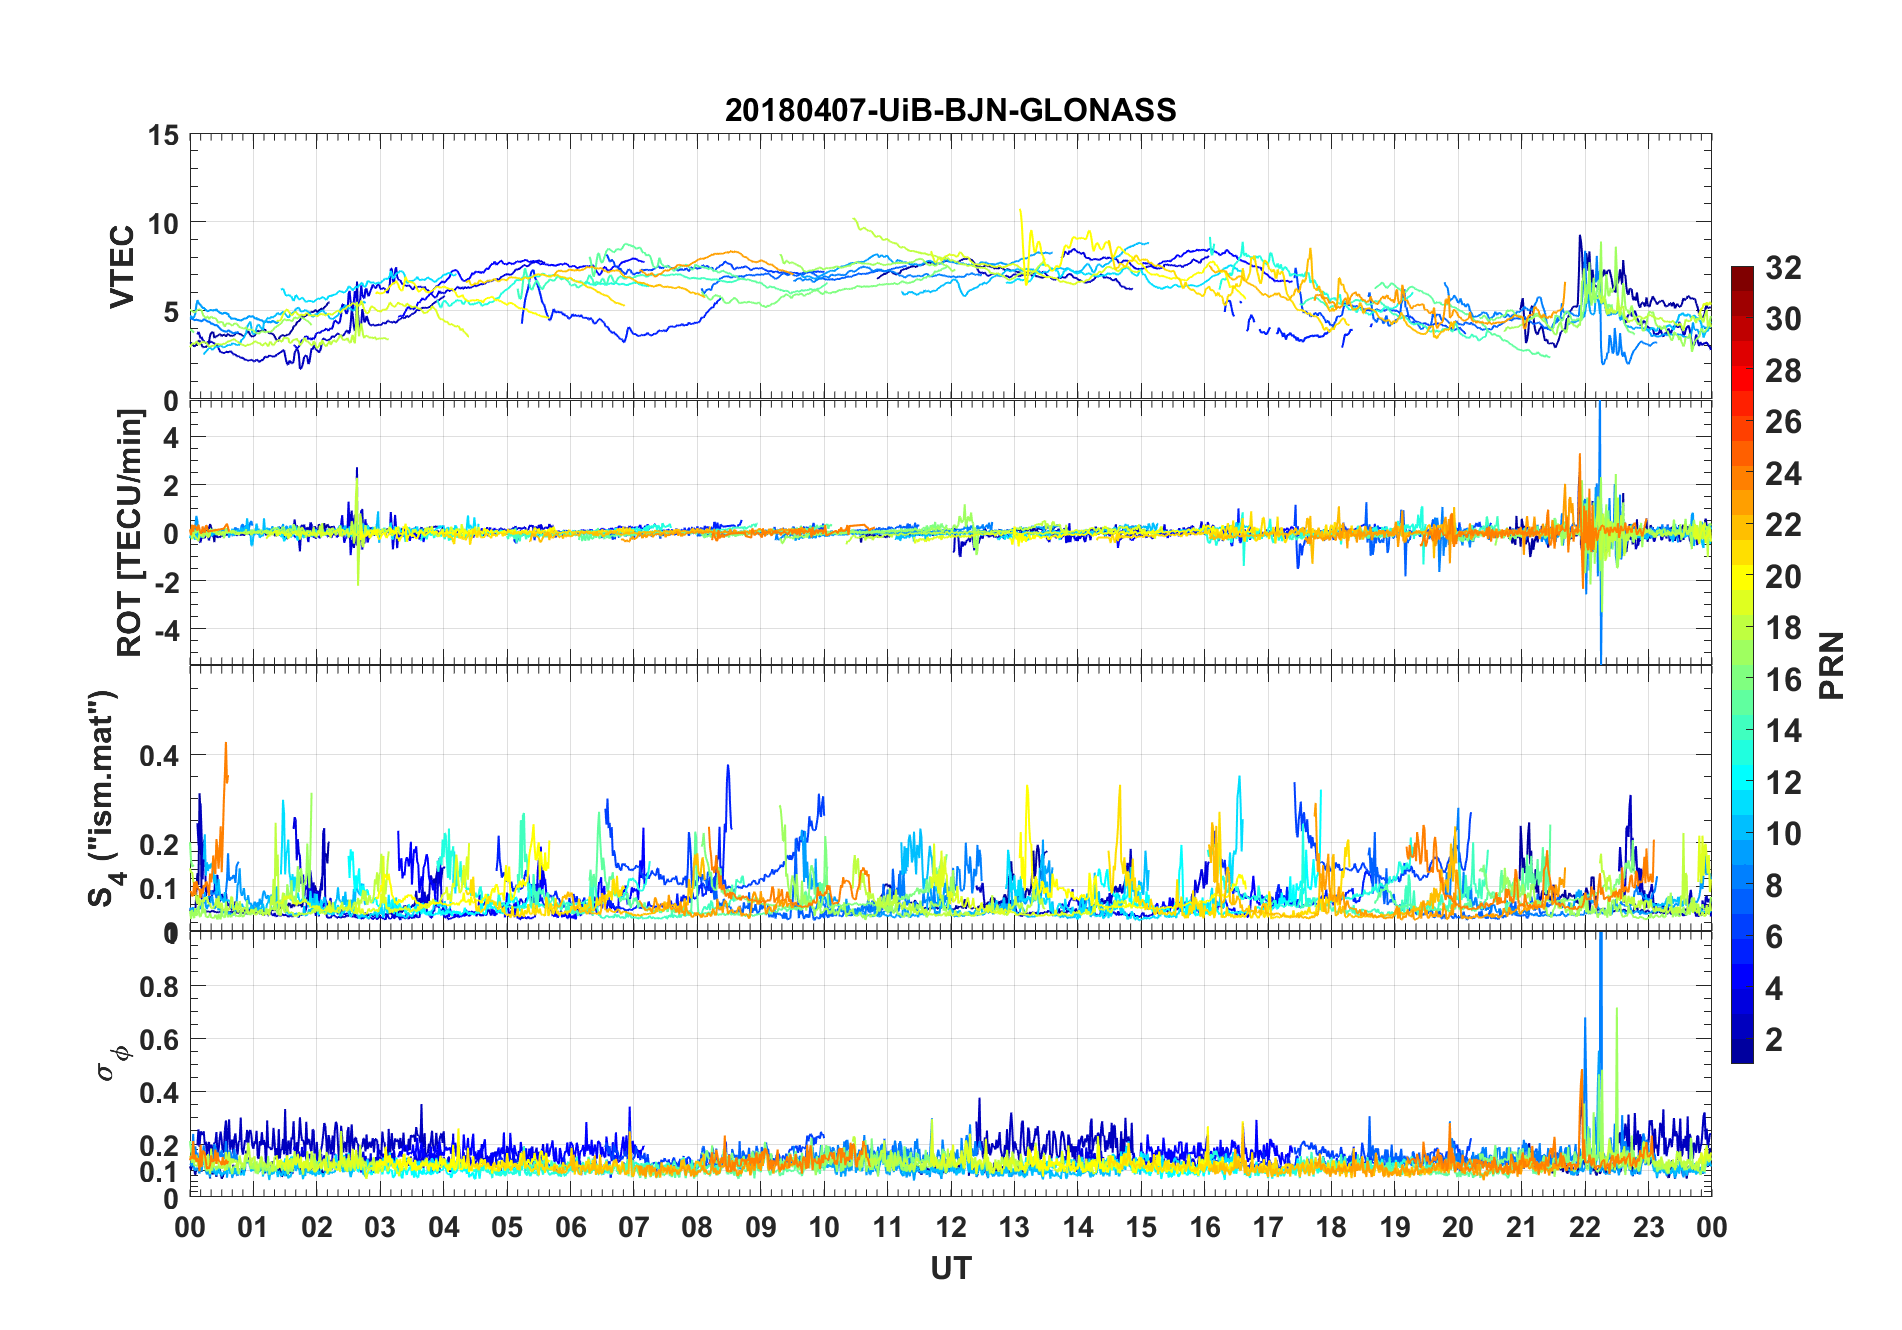Select the -2 tick on the ROT axis

tap(166, 582)
